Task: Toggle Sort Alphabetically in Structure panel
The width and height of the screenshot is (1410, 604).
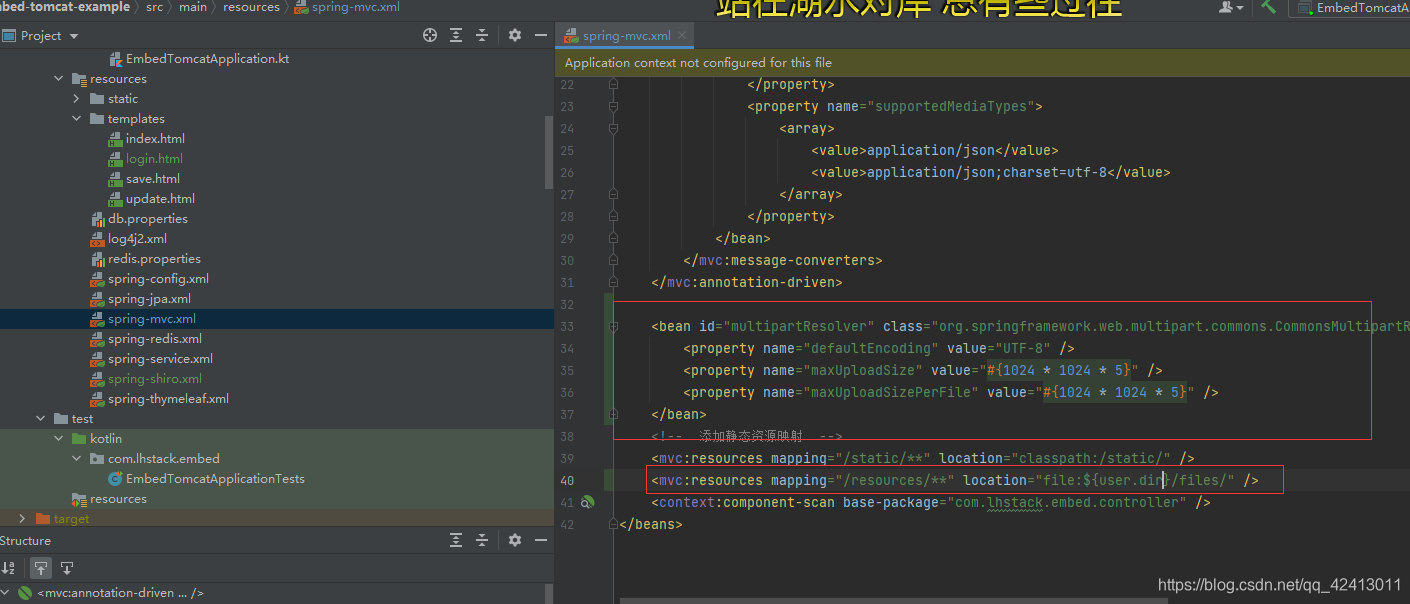Action: (x=9, y=568)
